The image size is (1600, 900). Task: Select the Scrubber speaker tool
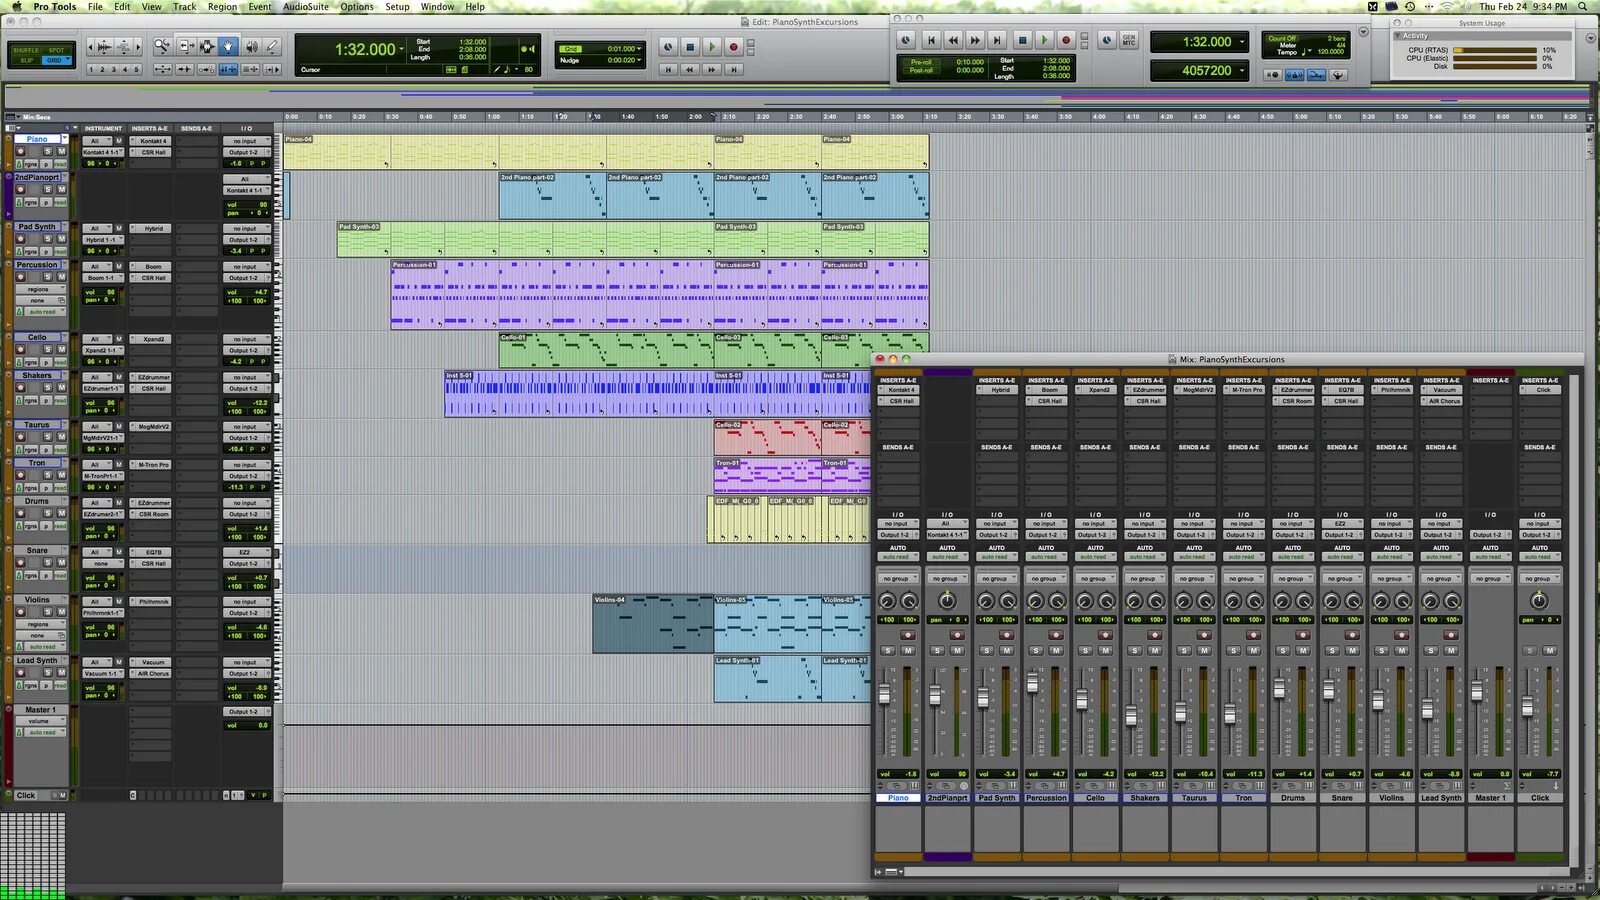point(250,46)
